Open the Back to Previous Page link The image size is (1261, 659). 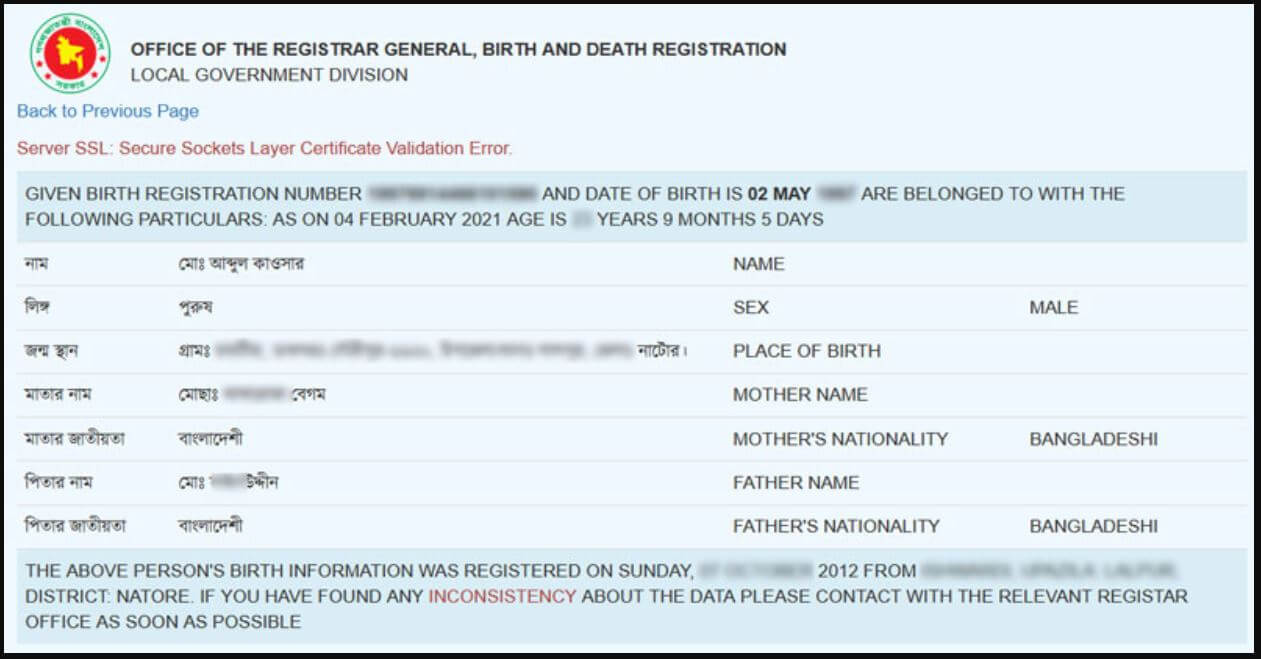pos(108,111)
